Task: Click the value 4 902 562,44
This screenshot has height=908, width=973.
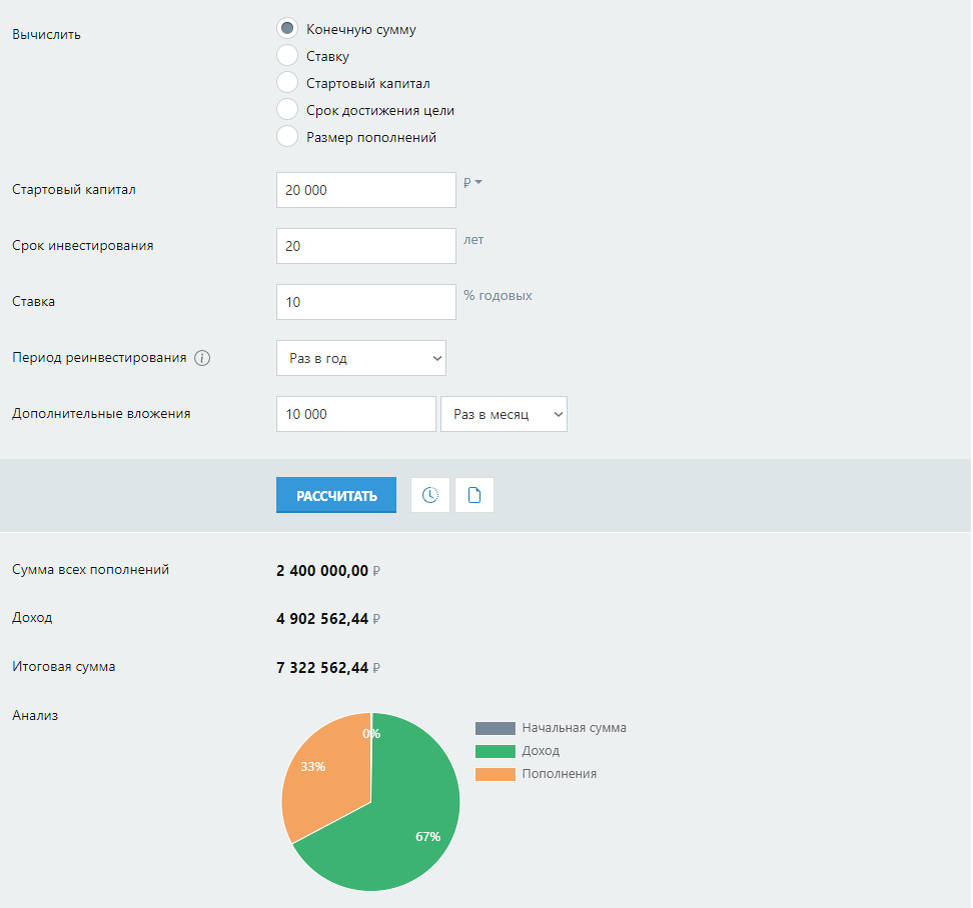Action: point(323,619)
